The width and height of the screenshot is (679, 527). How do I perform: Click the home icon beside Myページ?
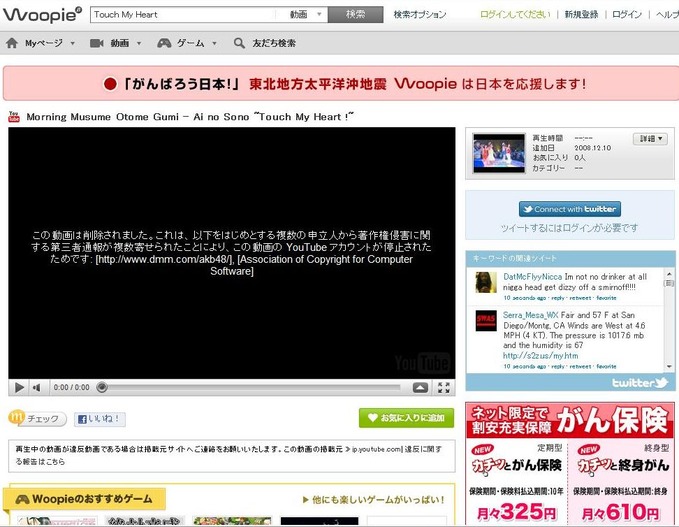(12, 43)
